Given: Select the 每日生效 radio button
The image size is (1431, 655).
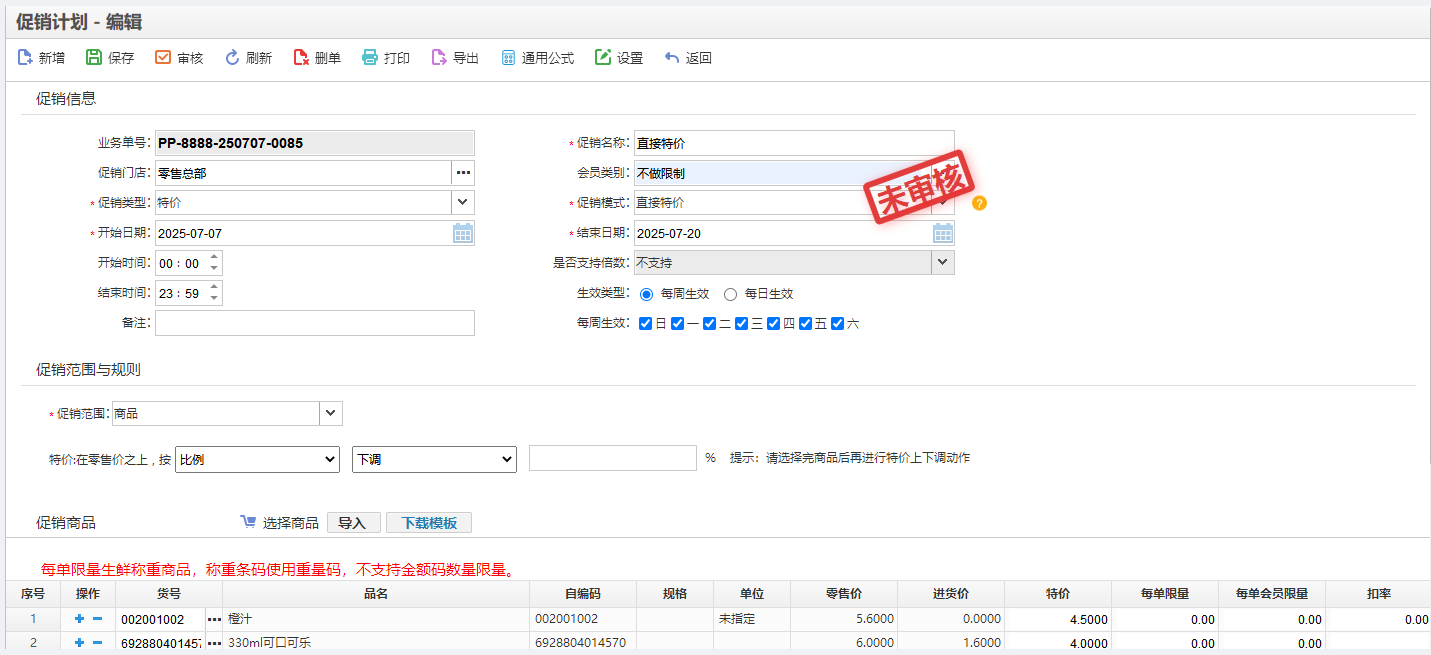Looking at the screenshot, I should tap(730, 294).
